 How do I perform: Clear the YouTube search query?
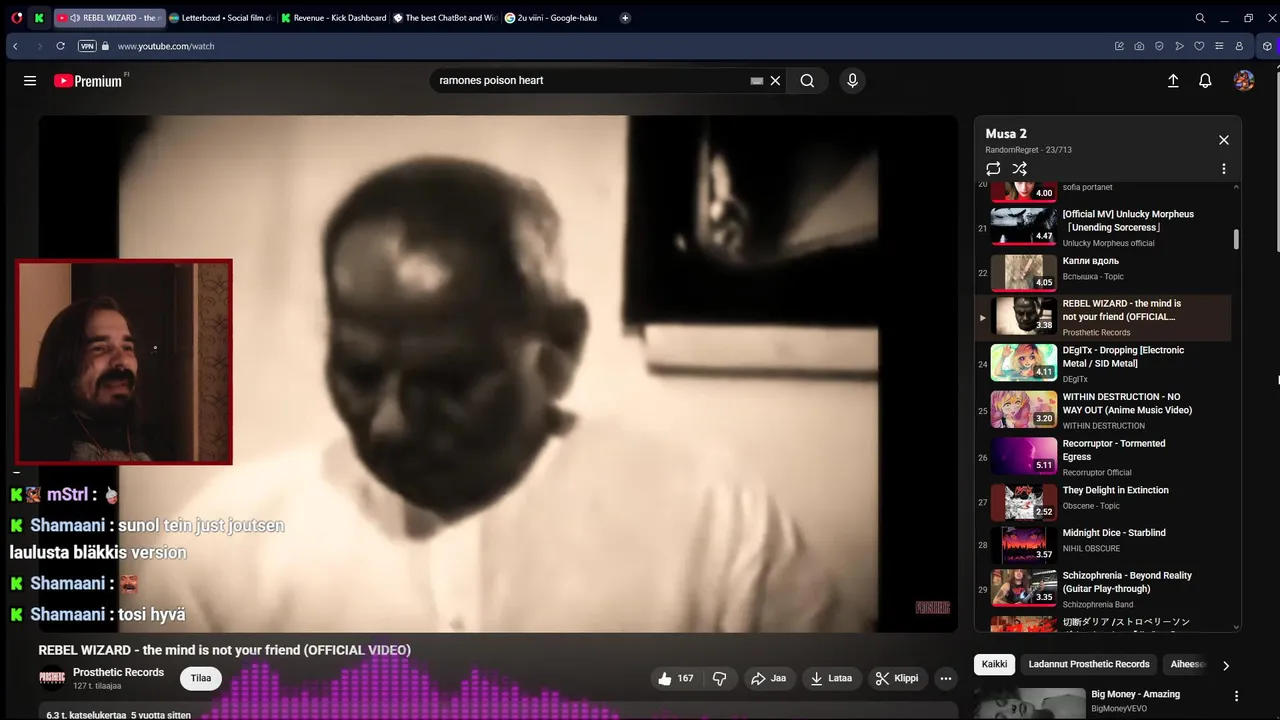(x=775, y=81)
